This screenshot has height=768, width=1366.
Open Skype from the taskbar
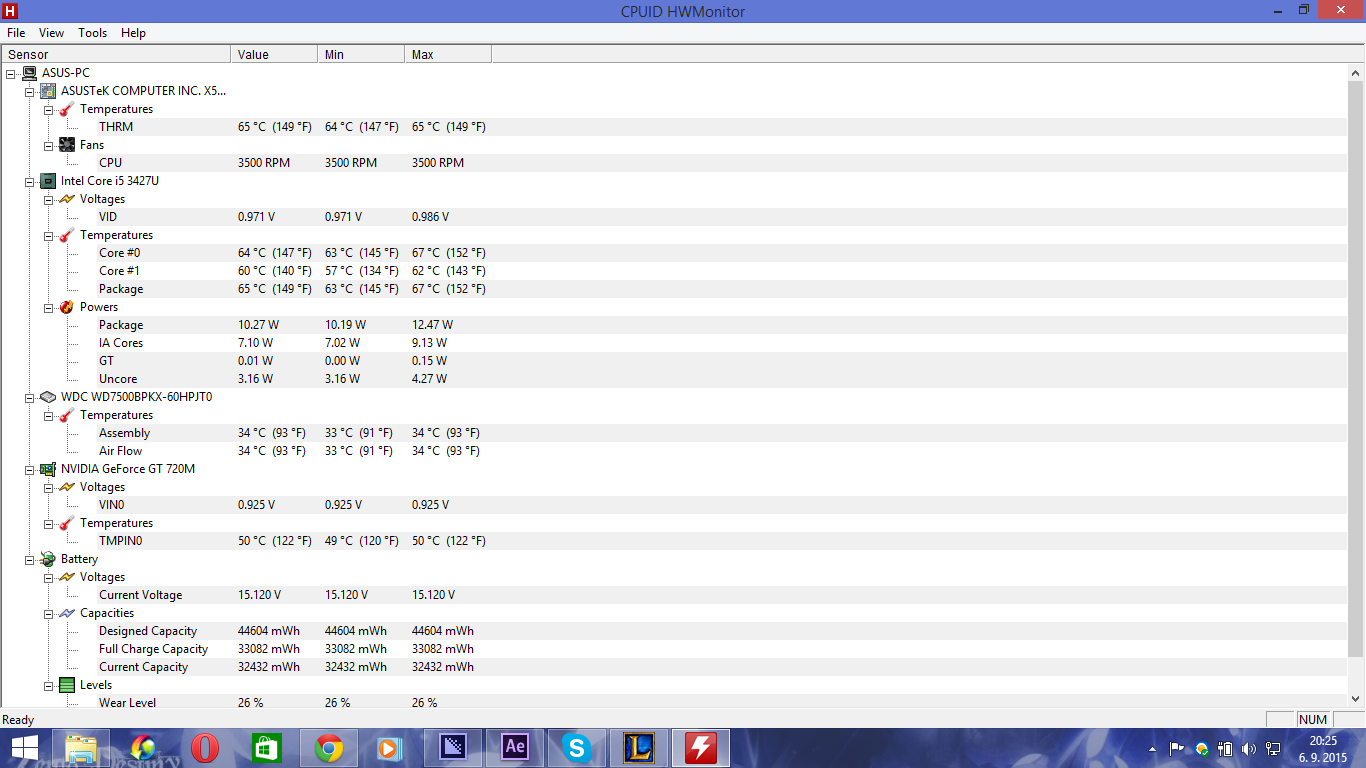(576, 747)
